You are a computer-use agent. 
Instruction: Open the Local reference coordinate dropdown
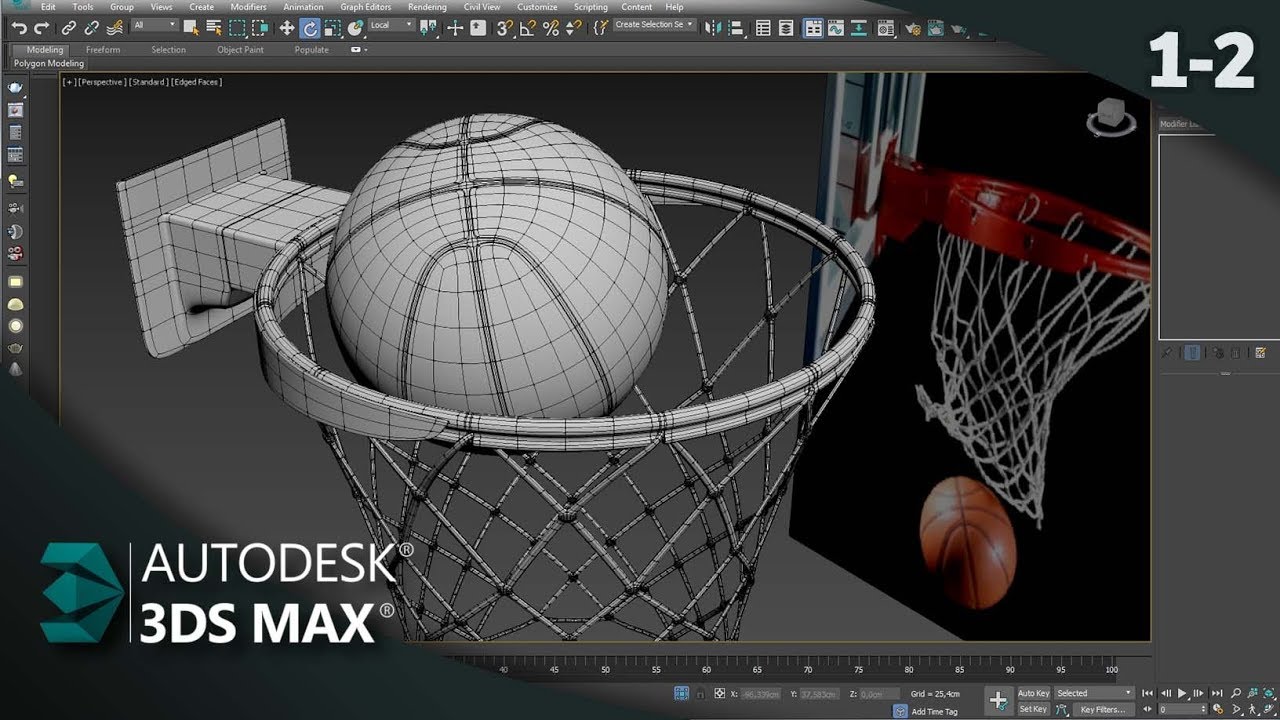[392, 24]
